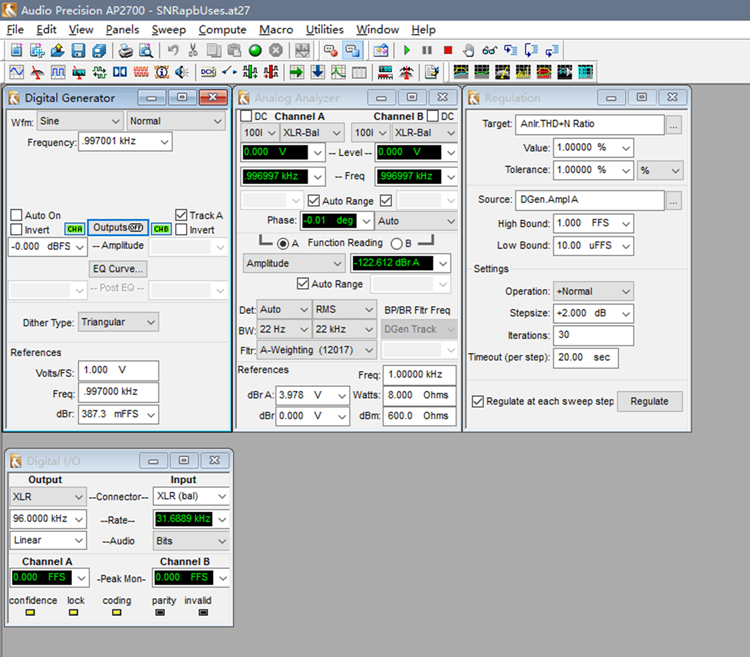Open the Analog Generator sine wave panel icon
The image size is (750, 657).
click(x=16, y=72)
